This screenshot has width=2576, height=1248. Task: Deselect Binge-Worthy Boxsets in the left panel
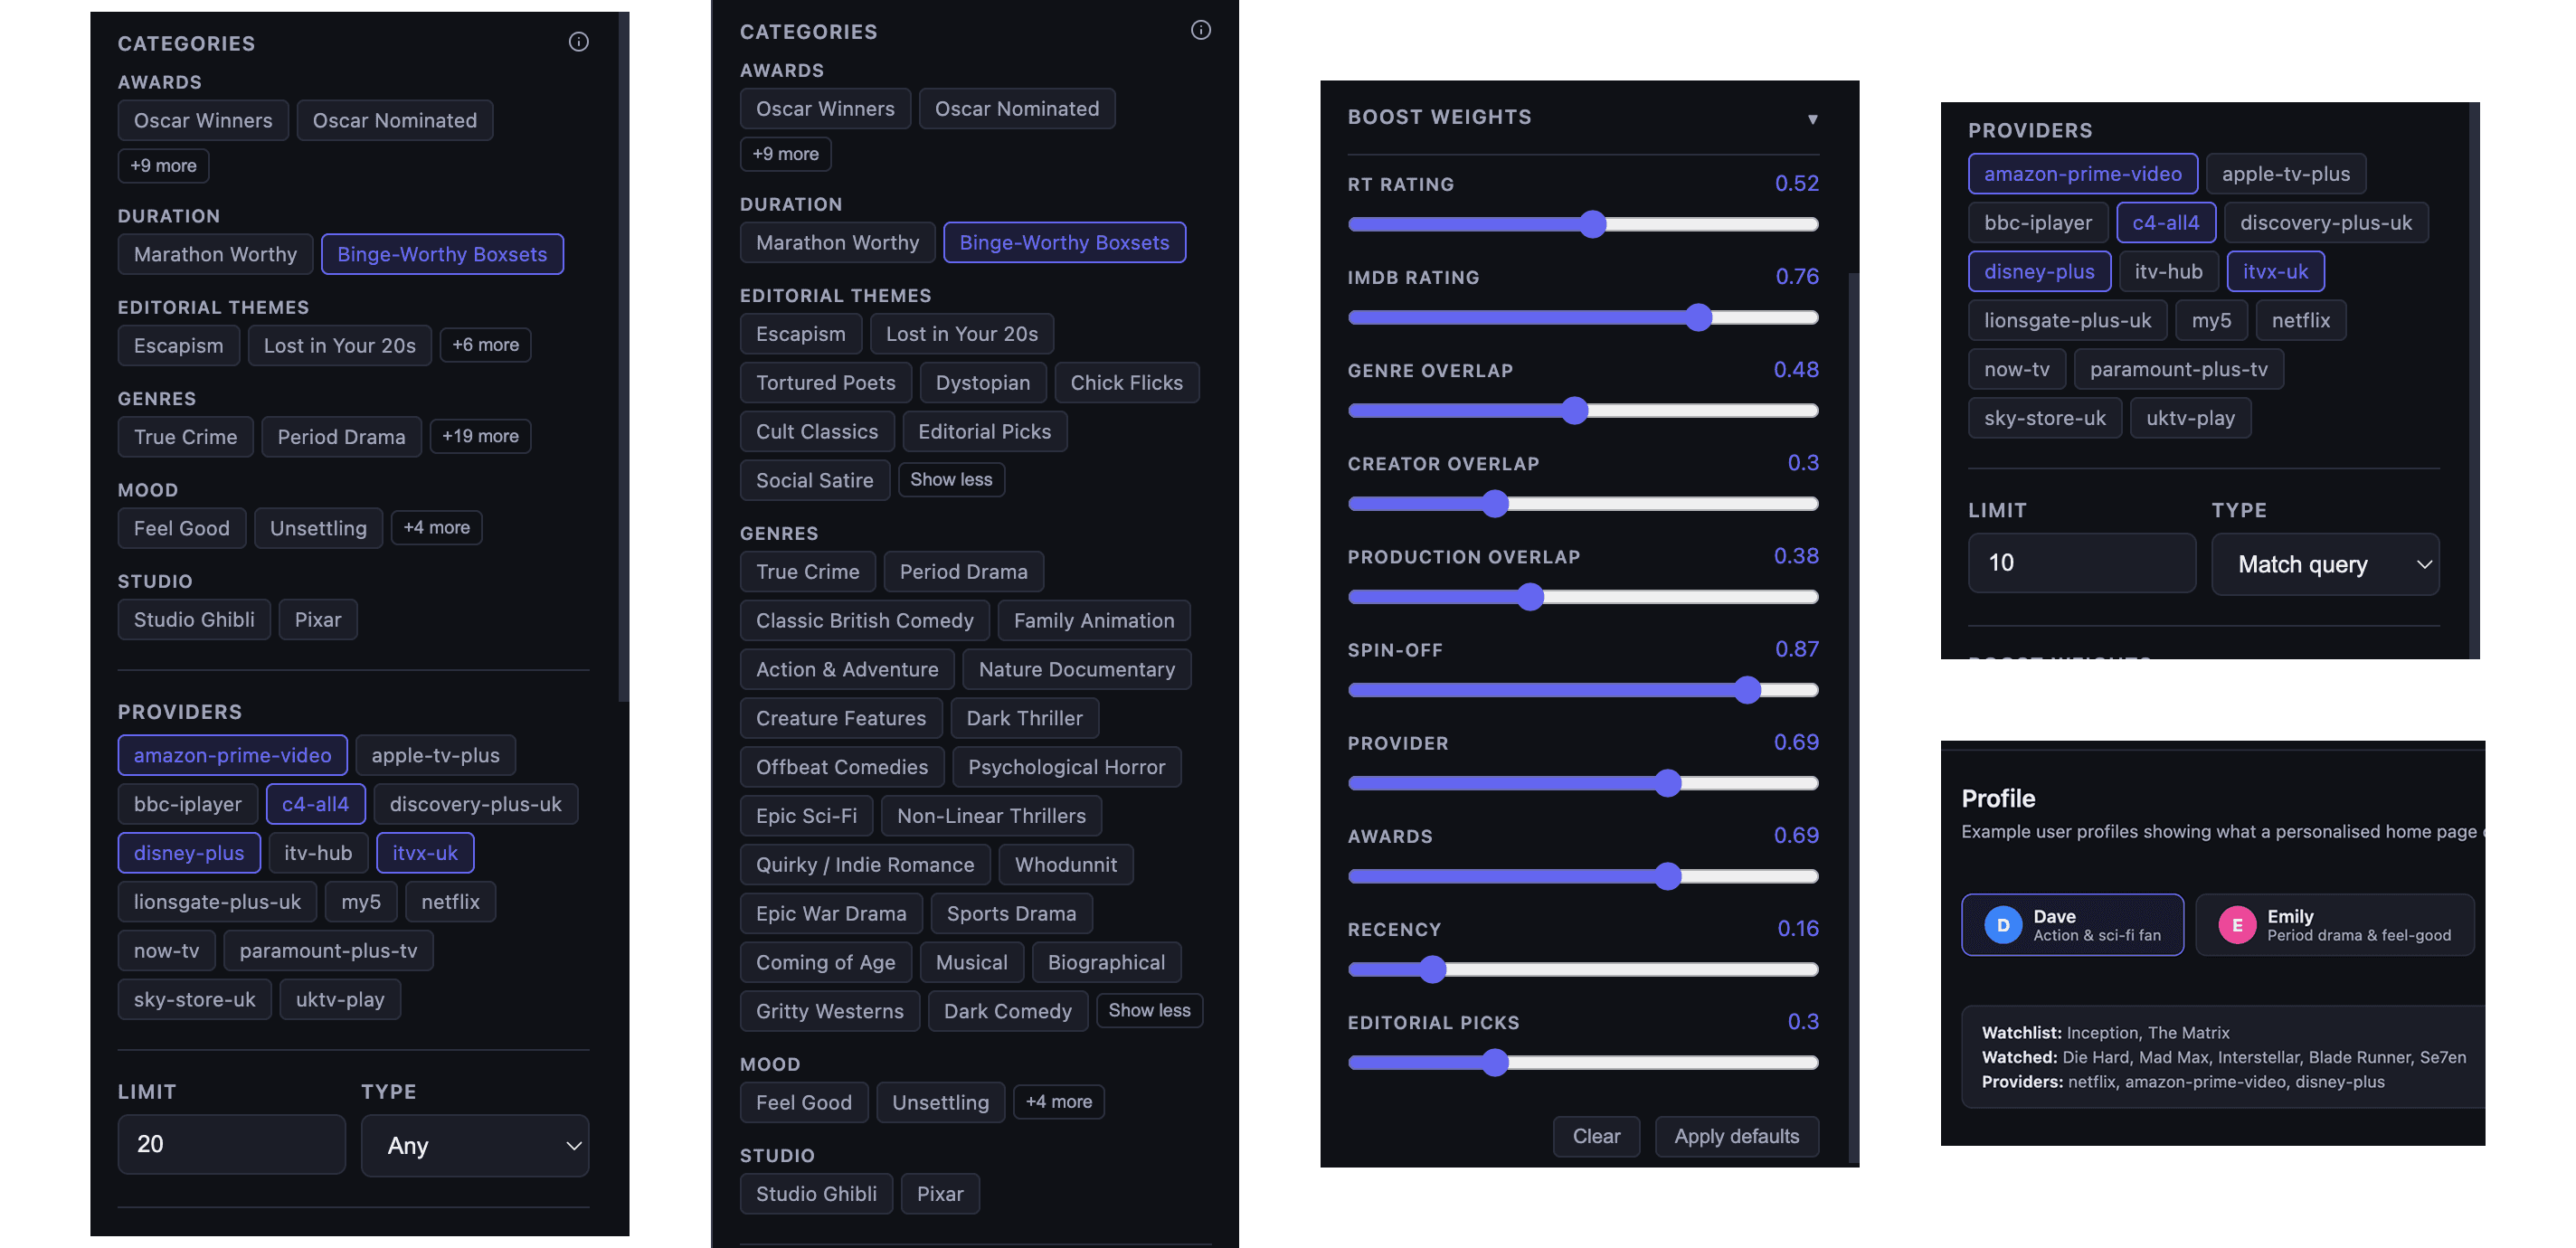[442, 254]
